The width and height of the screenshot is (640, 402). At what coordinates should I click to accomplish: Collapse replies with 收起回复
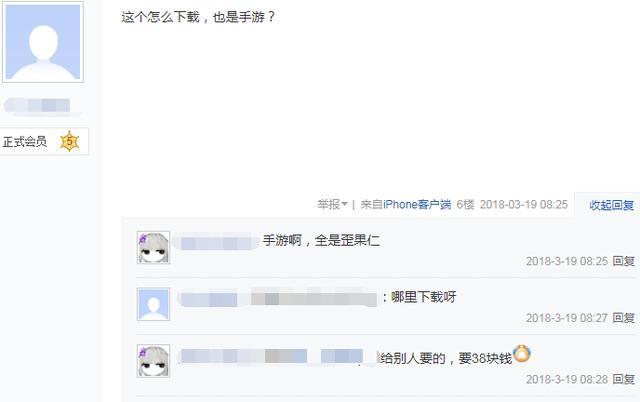tap(611, 205)
